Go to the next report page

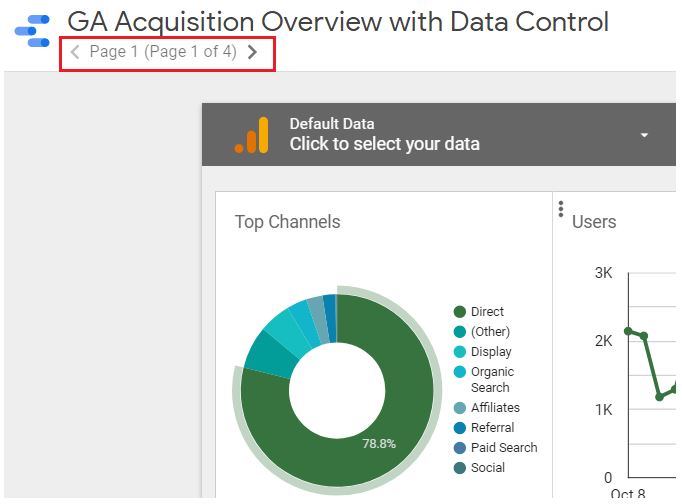coord(252,52)
